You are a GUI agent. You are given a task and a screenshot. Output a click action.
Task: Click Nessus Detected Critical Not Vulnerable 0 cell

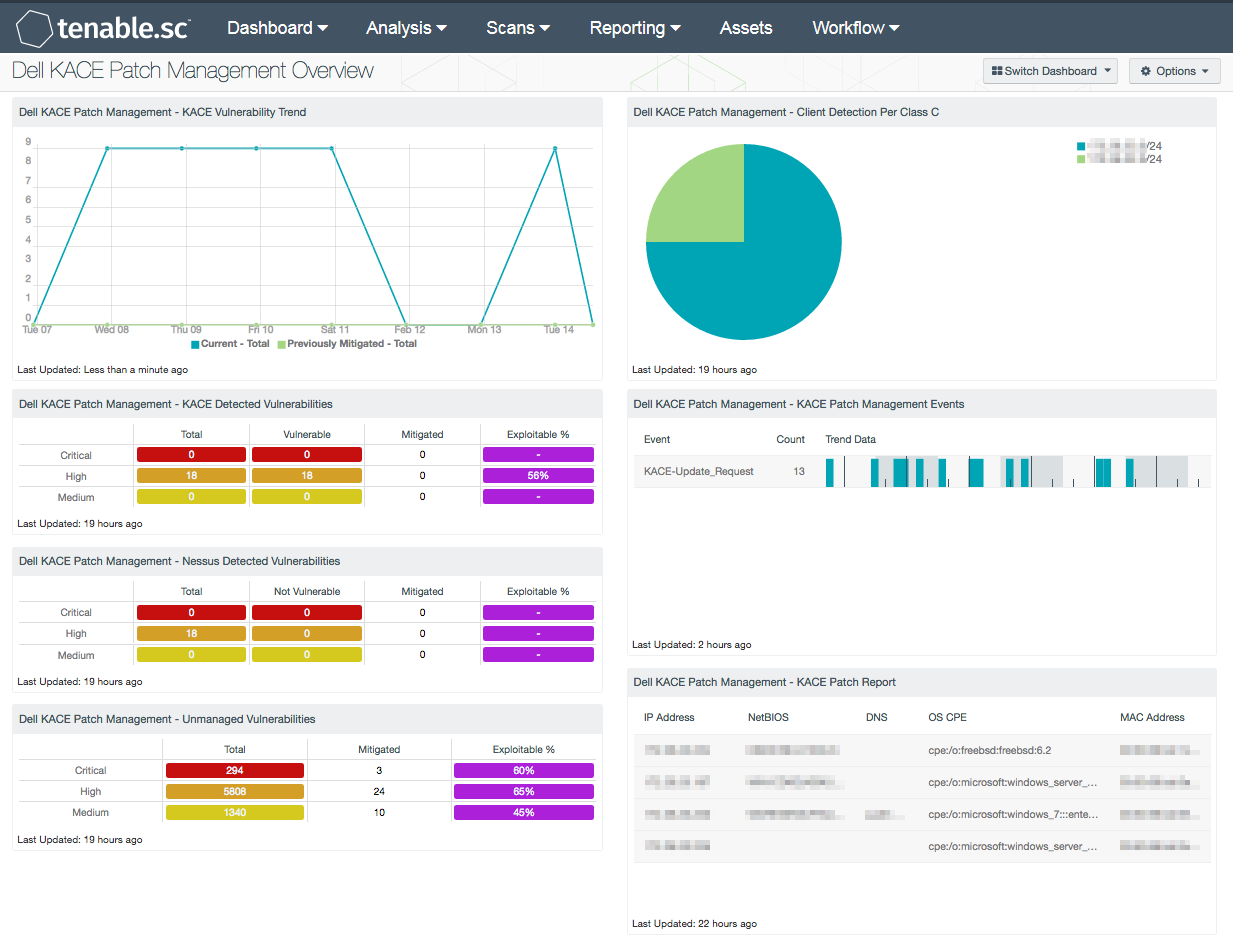tap(307, 612)
